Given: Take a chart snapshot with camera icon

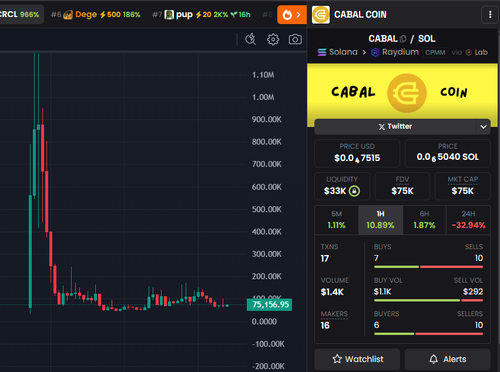Looking at the screenshot, I should click(x=295, y=39).
